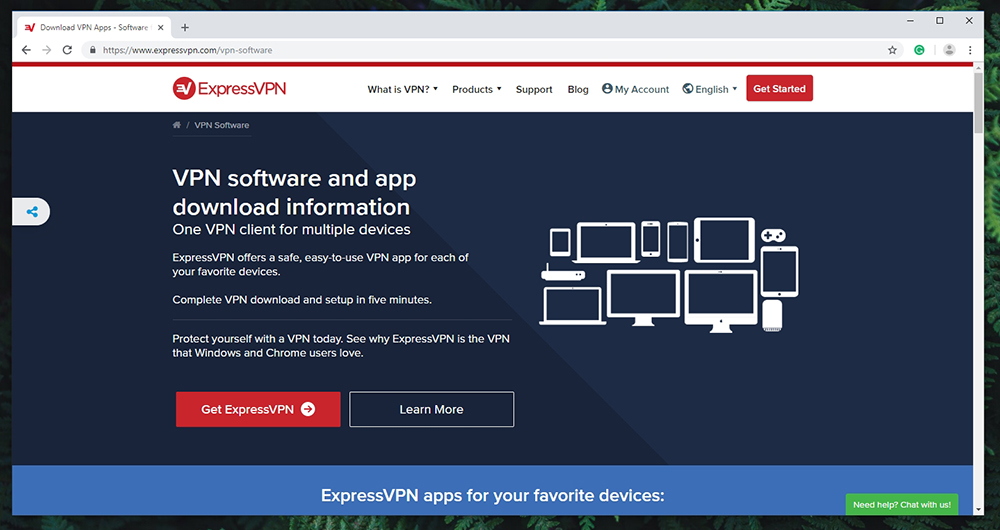Reload the page with refresh icon

pos(67,50)
